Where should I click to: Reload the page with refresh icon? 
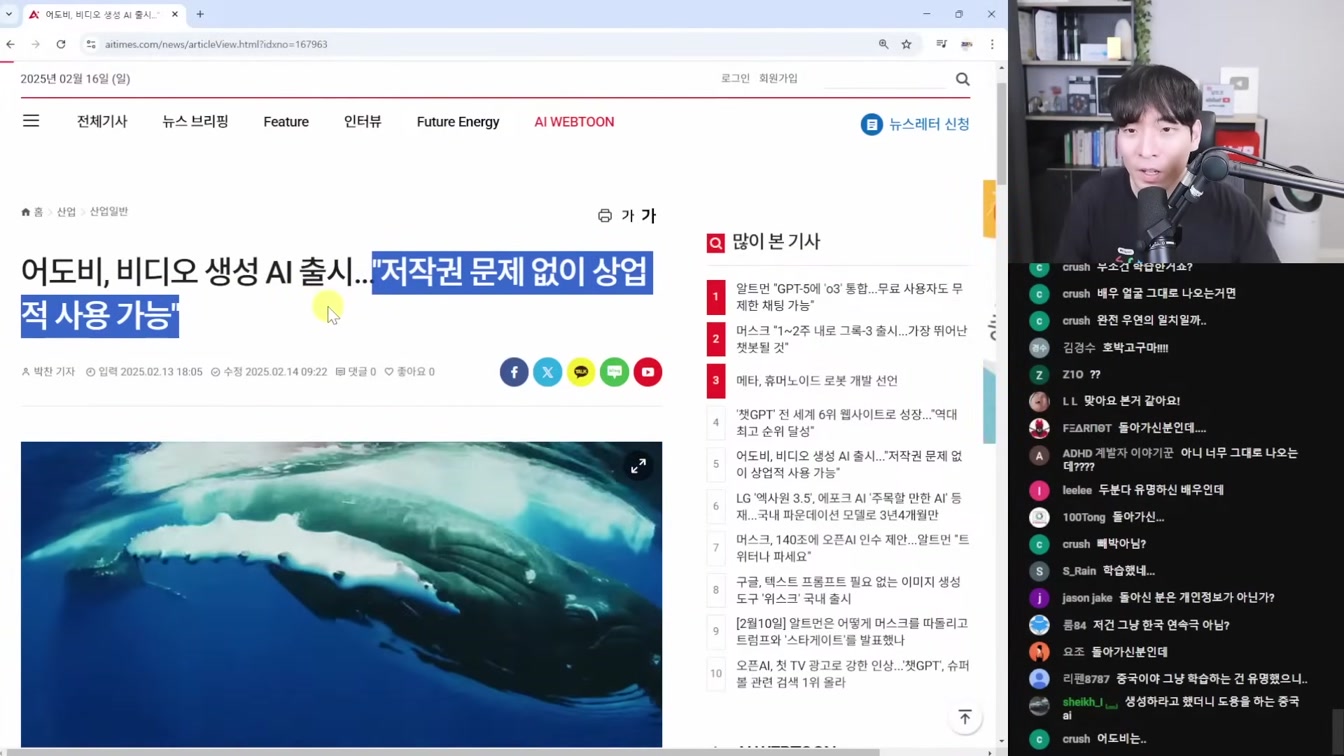pyautogui.click(x=61, y=44)
